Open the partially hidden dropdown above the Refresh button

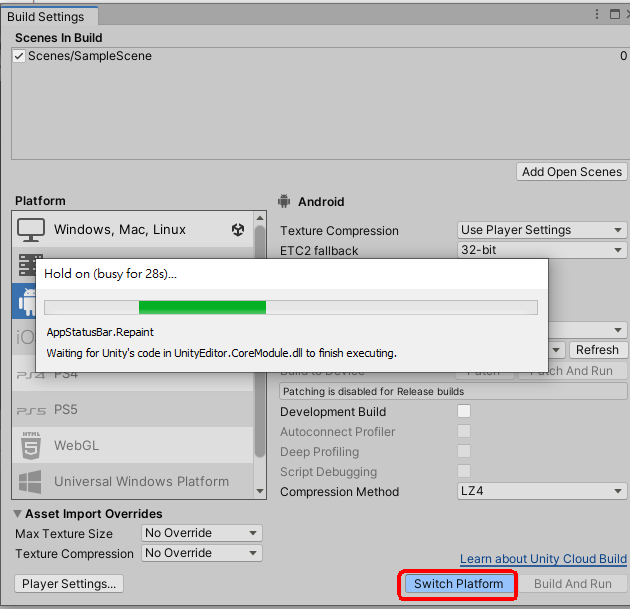[x=587, y=330]
